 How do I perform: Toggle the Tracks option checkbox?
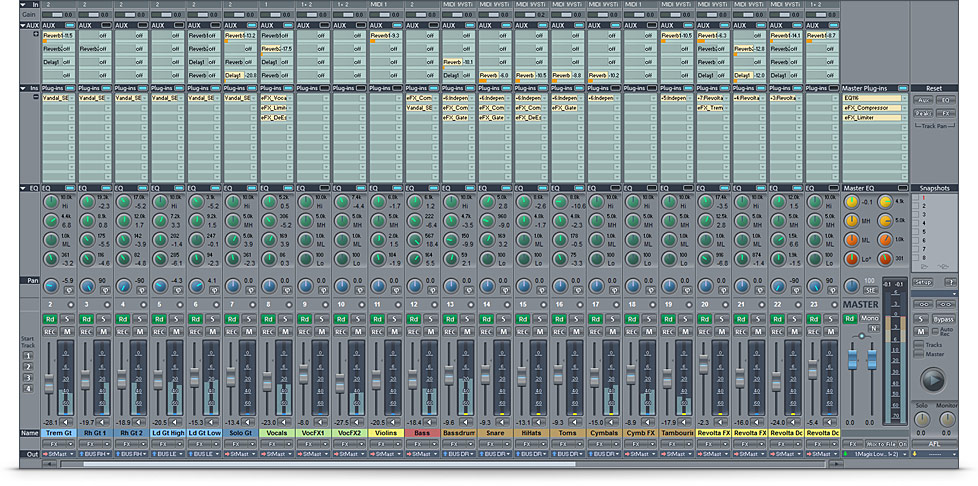(919, 344)
